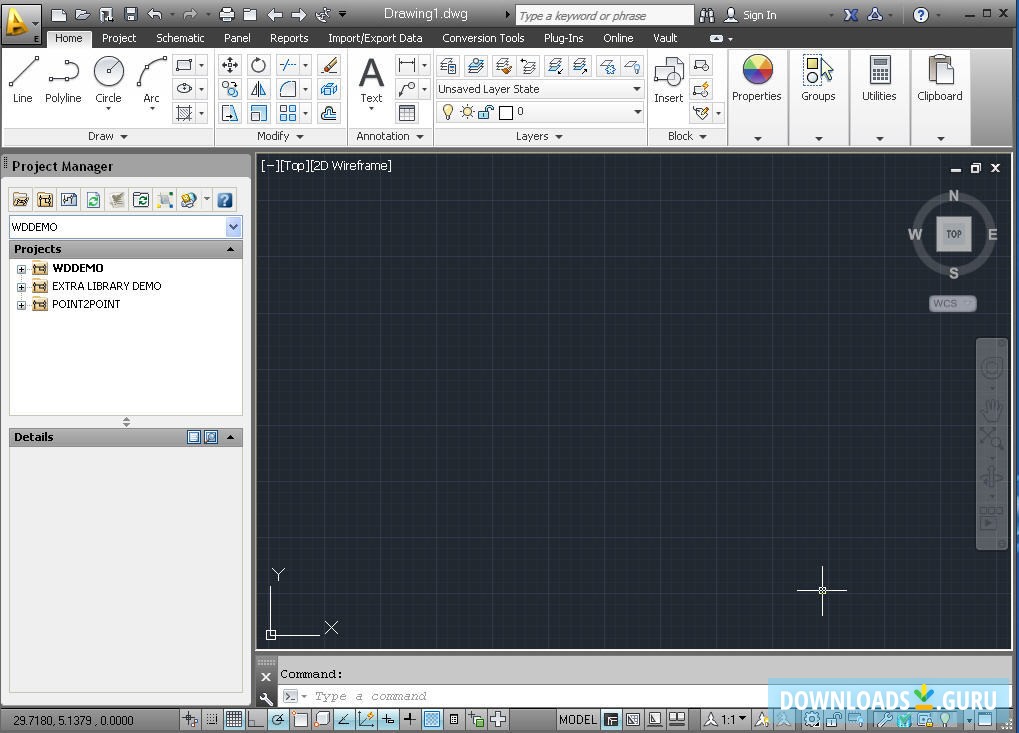Expand the WDDEMO project tree
Image resolution: width=1019 pixels, height=733 pixels.
(x=22, y=268)
